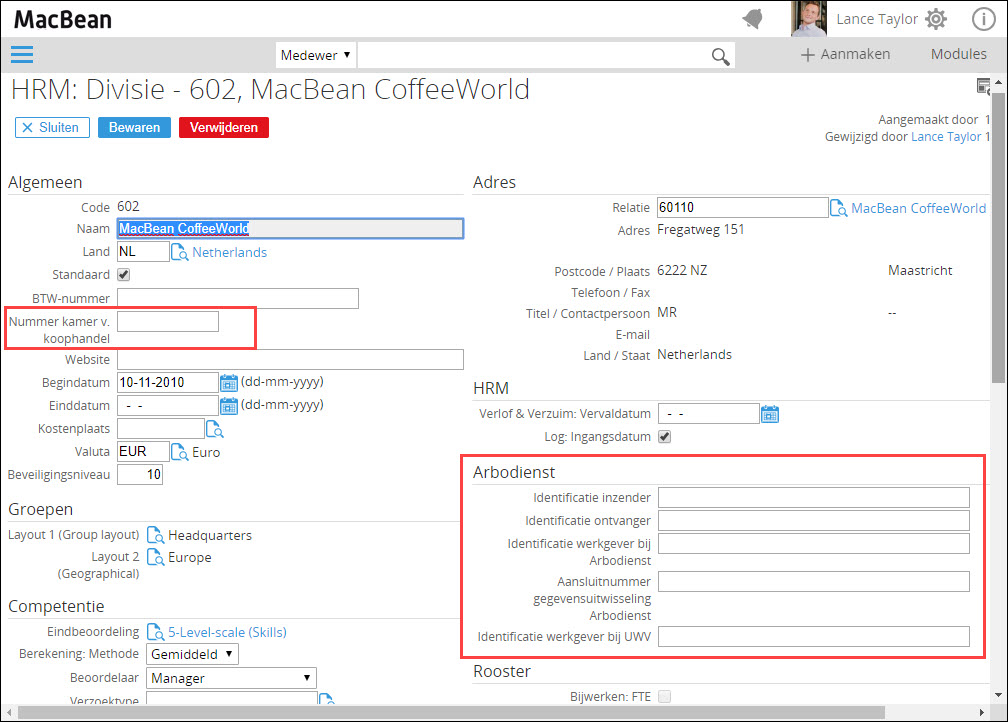Image resolution: width=1008 pixels, height=722 pixels.
Task: Open the 5-Level-scale (Skills) link
Action: [x=227, y=633]
